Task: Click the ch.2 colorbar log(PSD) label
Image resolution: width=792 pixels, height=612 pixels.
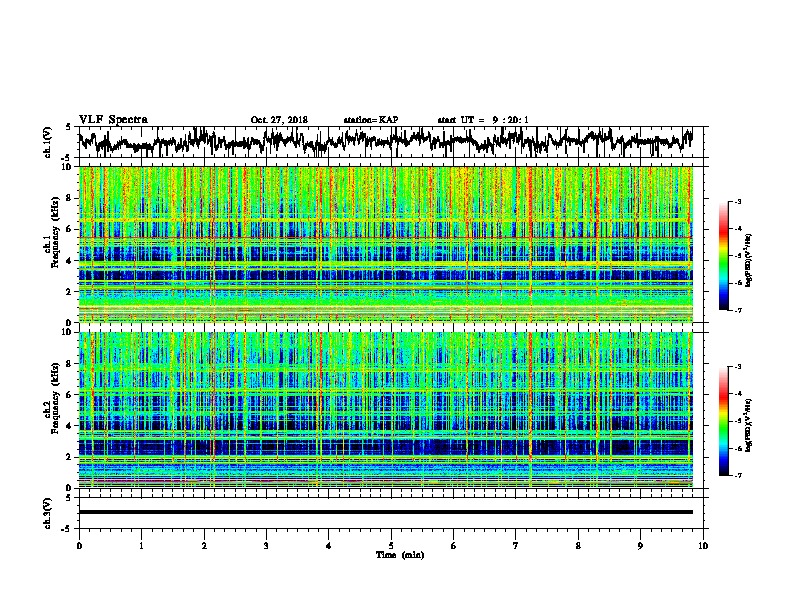Action: [749, 425]
